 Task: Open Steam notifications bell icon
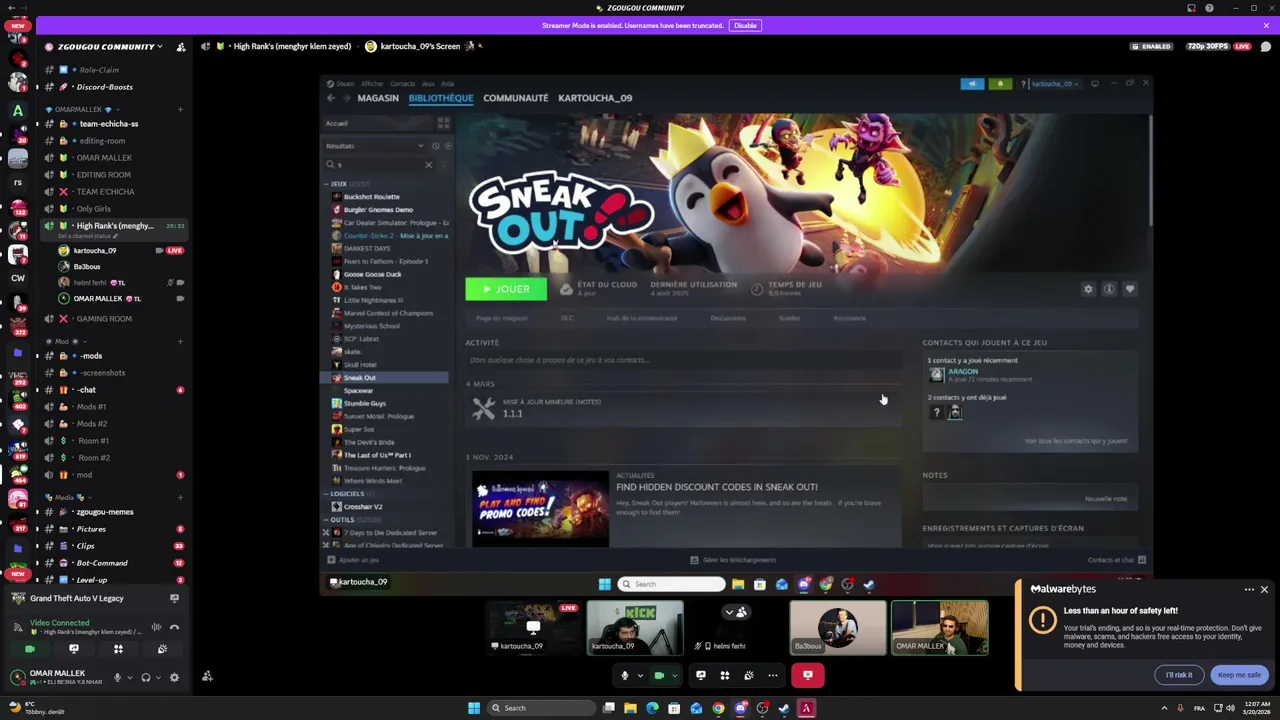tap(1000, 84)
